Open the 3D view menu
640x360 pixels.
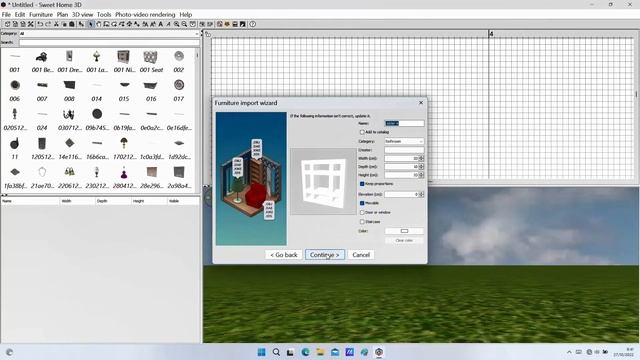click(x=82, y=15)
